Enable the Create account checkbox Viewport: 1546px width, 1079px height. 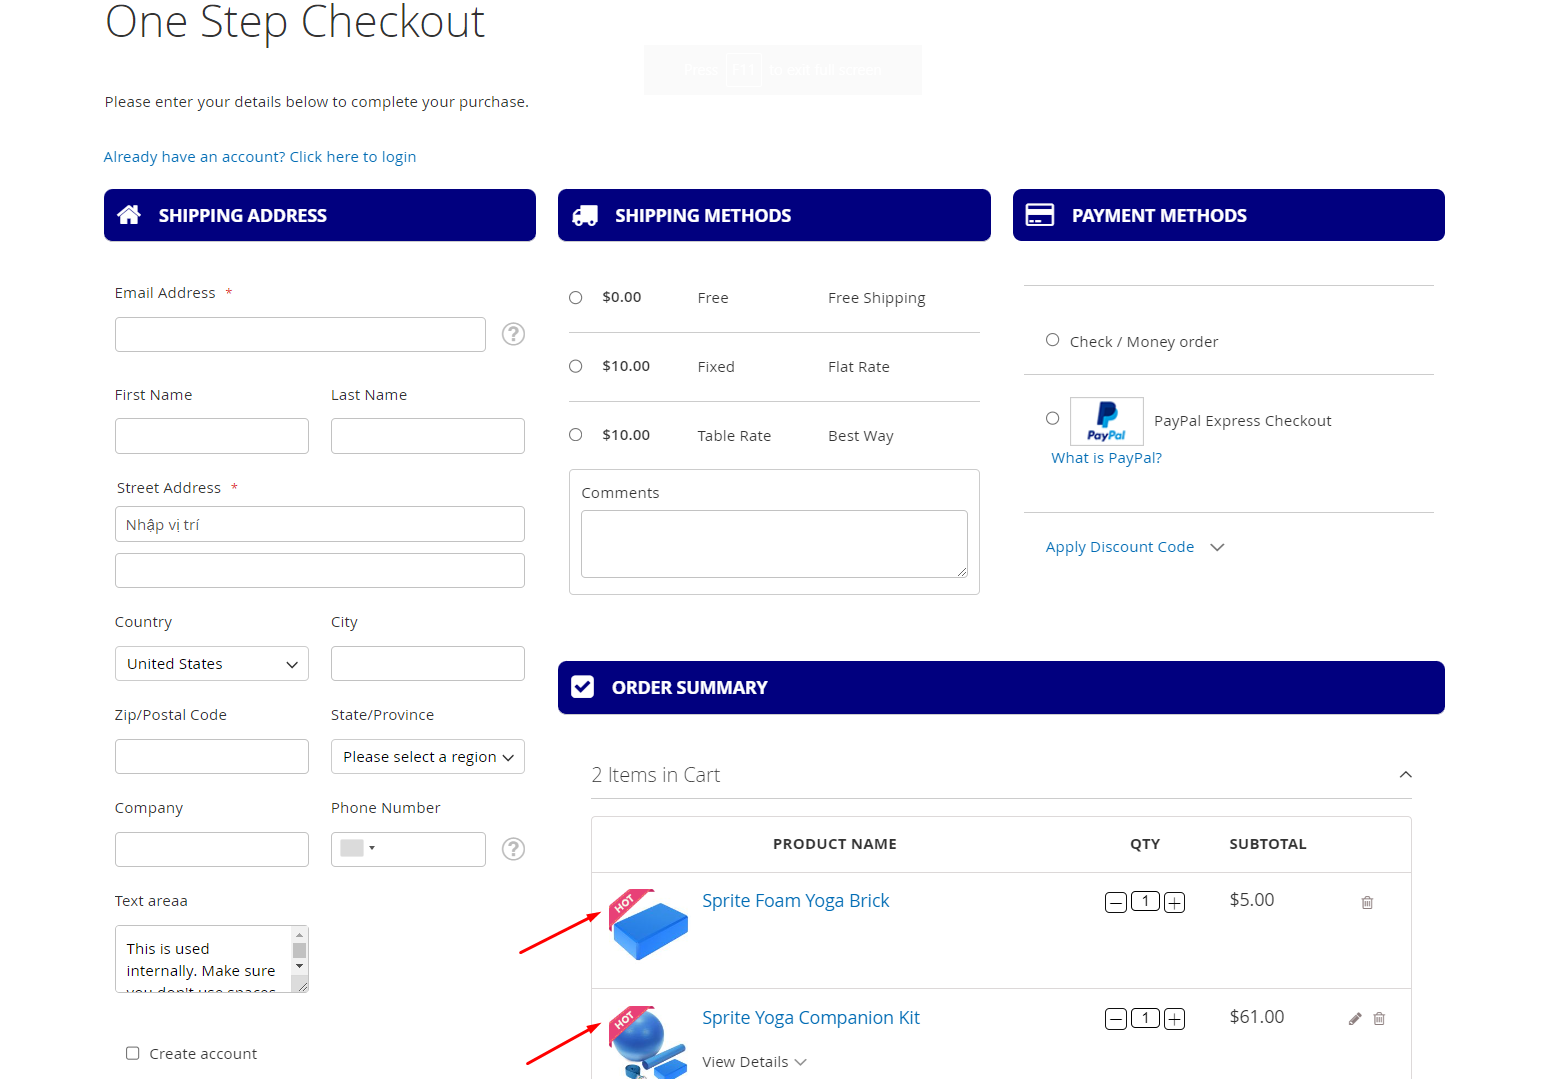[x=132, y=1053]
